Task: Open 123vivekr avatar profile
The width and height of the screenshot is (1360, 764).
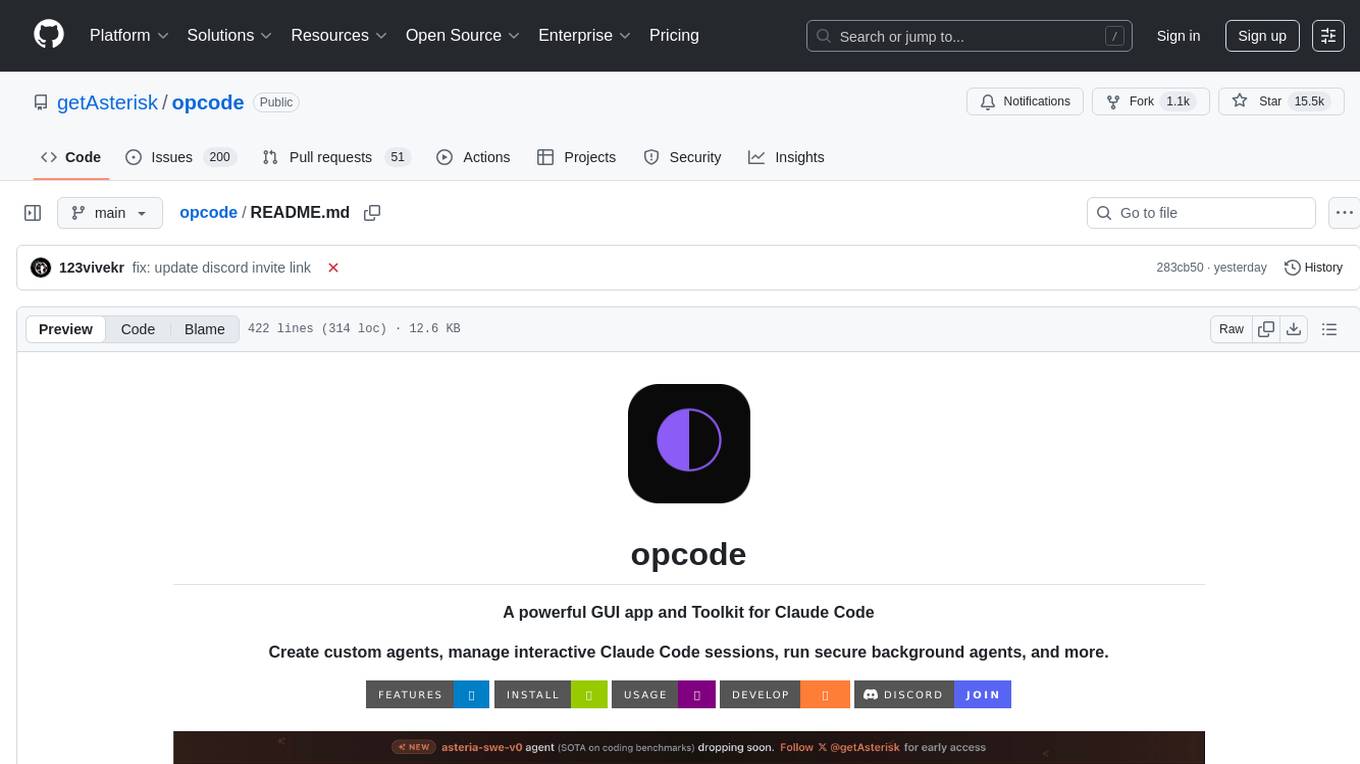Action: (x=41, y=268)
